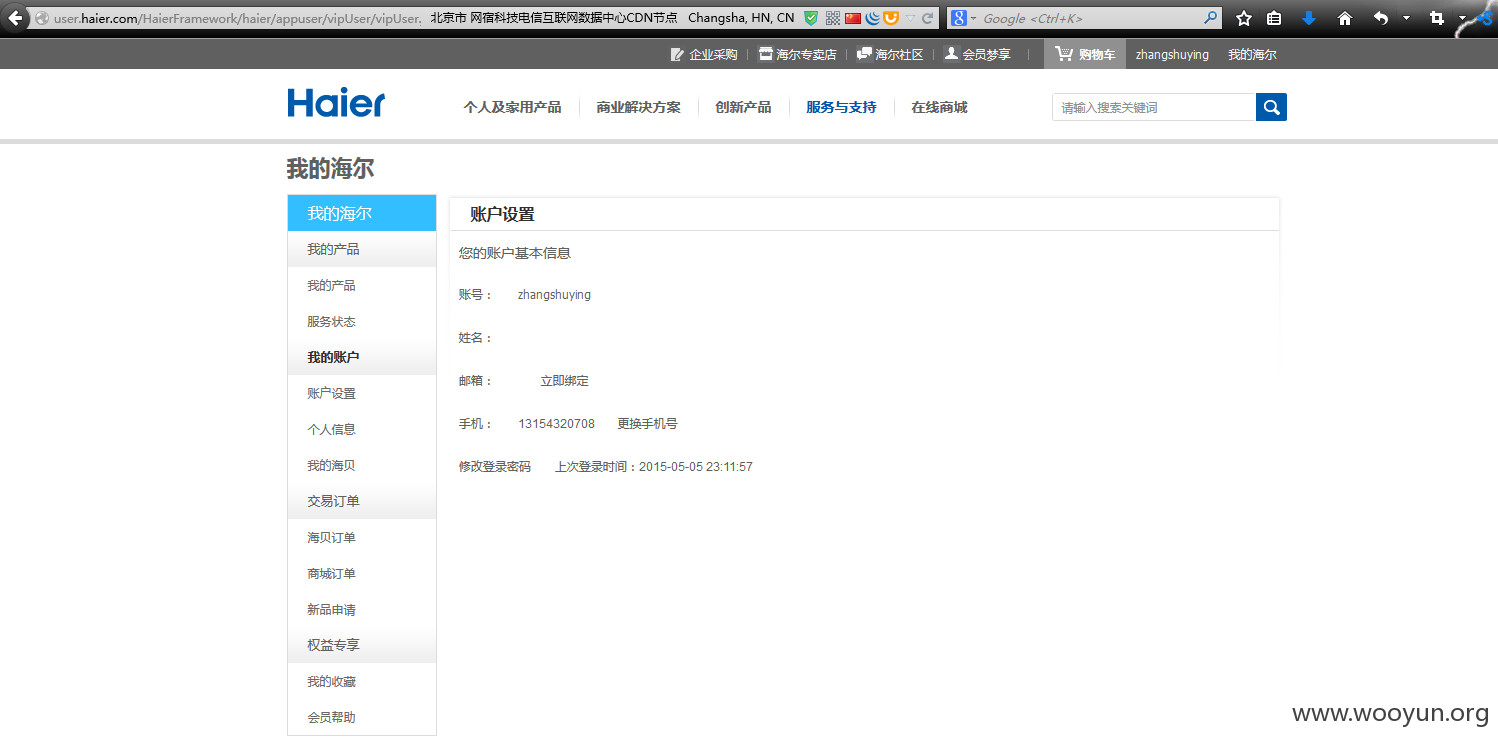1498x742 pixels.
Task: Open the 创新产品 menu
Action: click(743, 107)
